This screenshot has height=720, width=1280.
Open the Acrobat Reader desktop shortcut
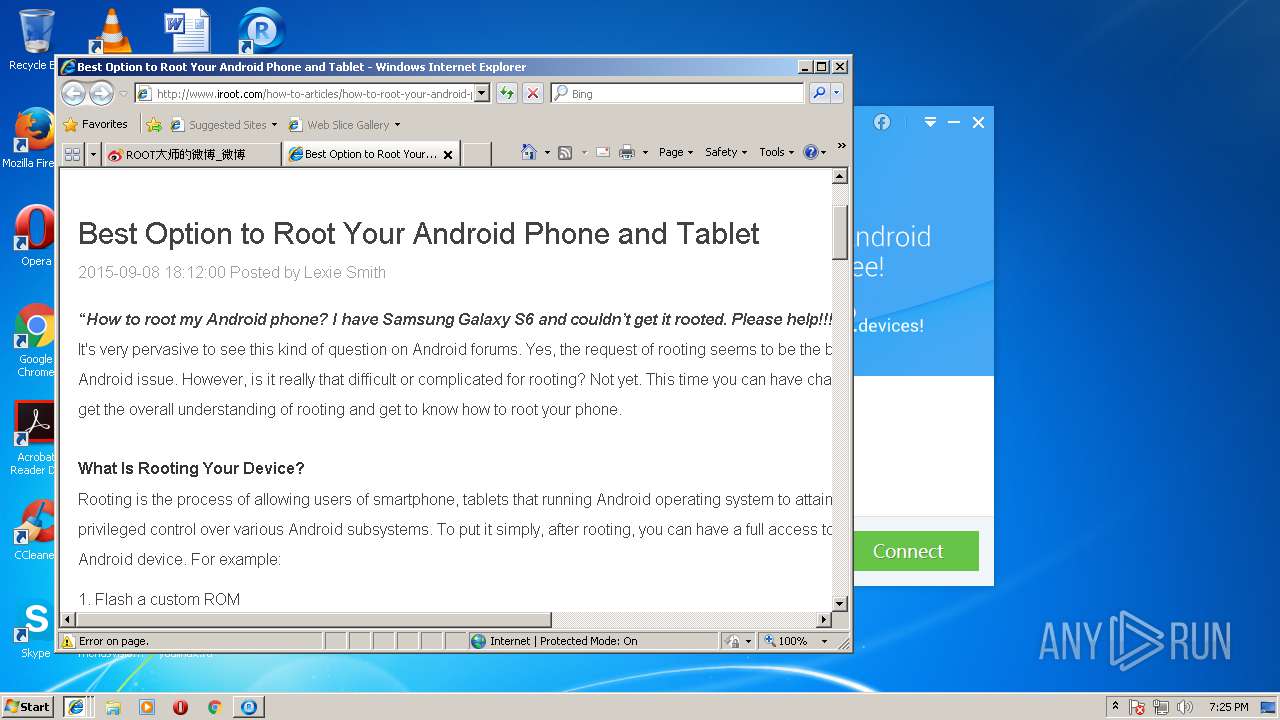point(35,438)
